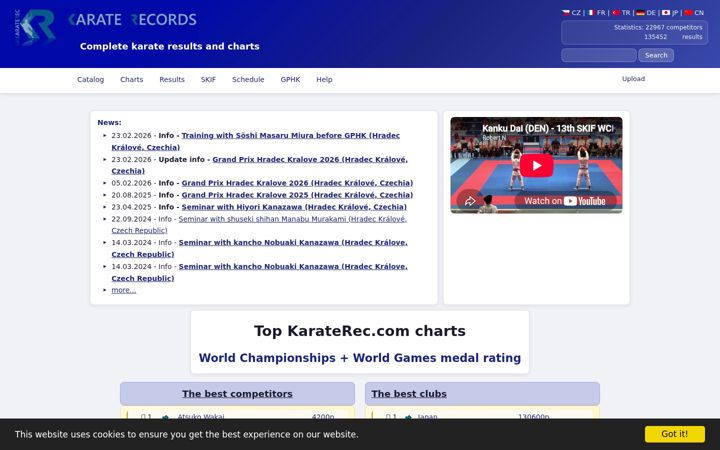Open Seminar with Manabu Murakami link
Image resolution: width=720 pixels, height=450 pixels.
[259, 225]
